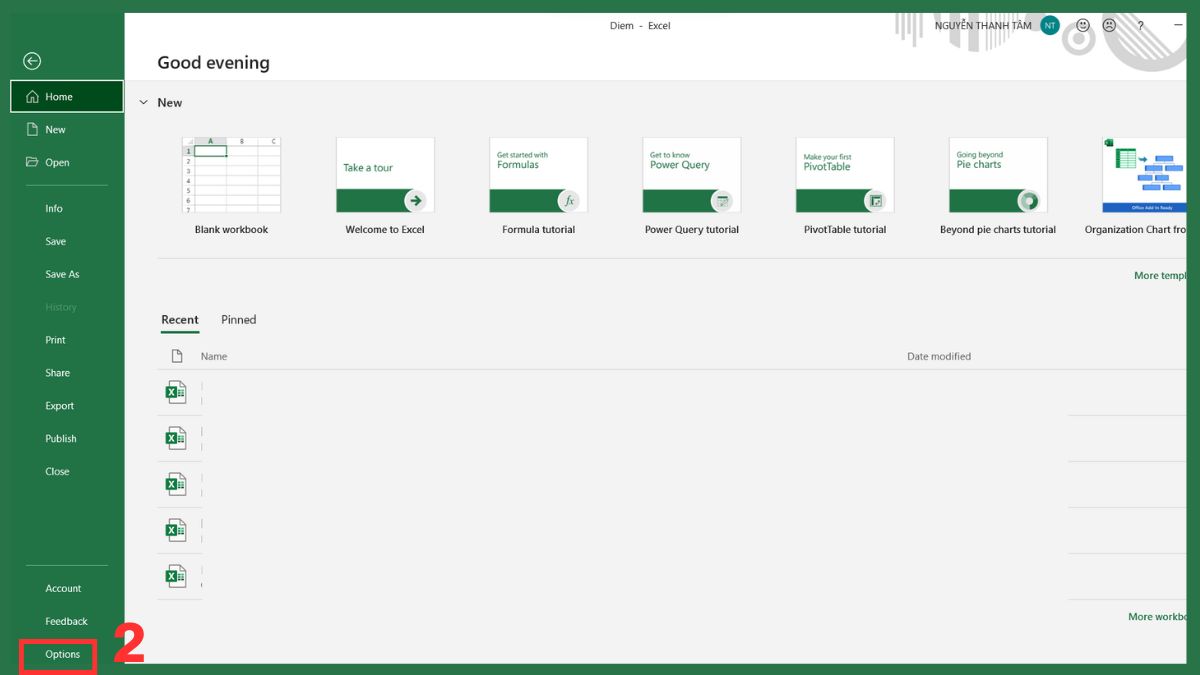Open the first Excel workbook icon under Recent
Image resolution: width=1200 pixels, height=675 pixels.
(x=176, y=392)
